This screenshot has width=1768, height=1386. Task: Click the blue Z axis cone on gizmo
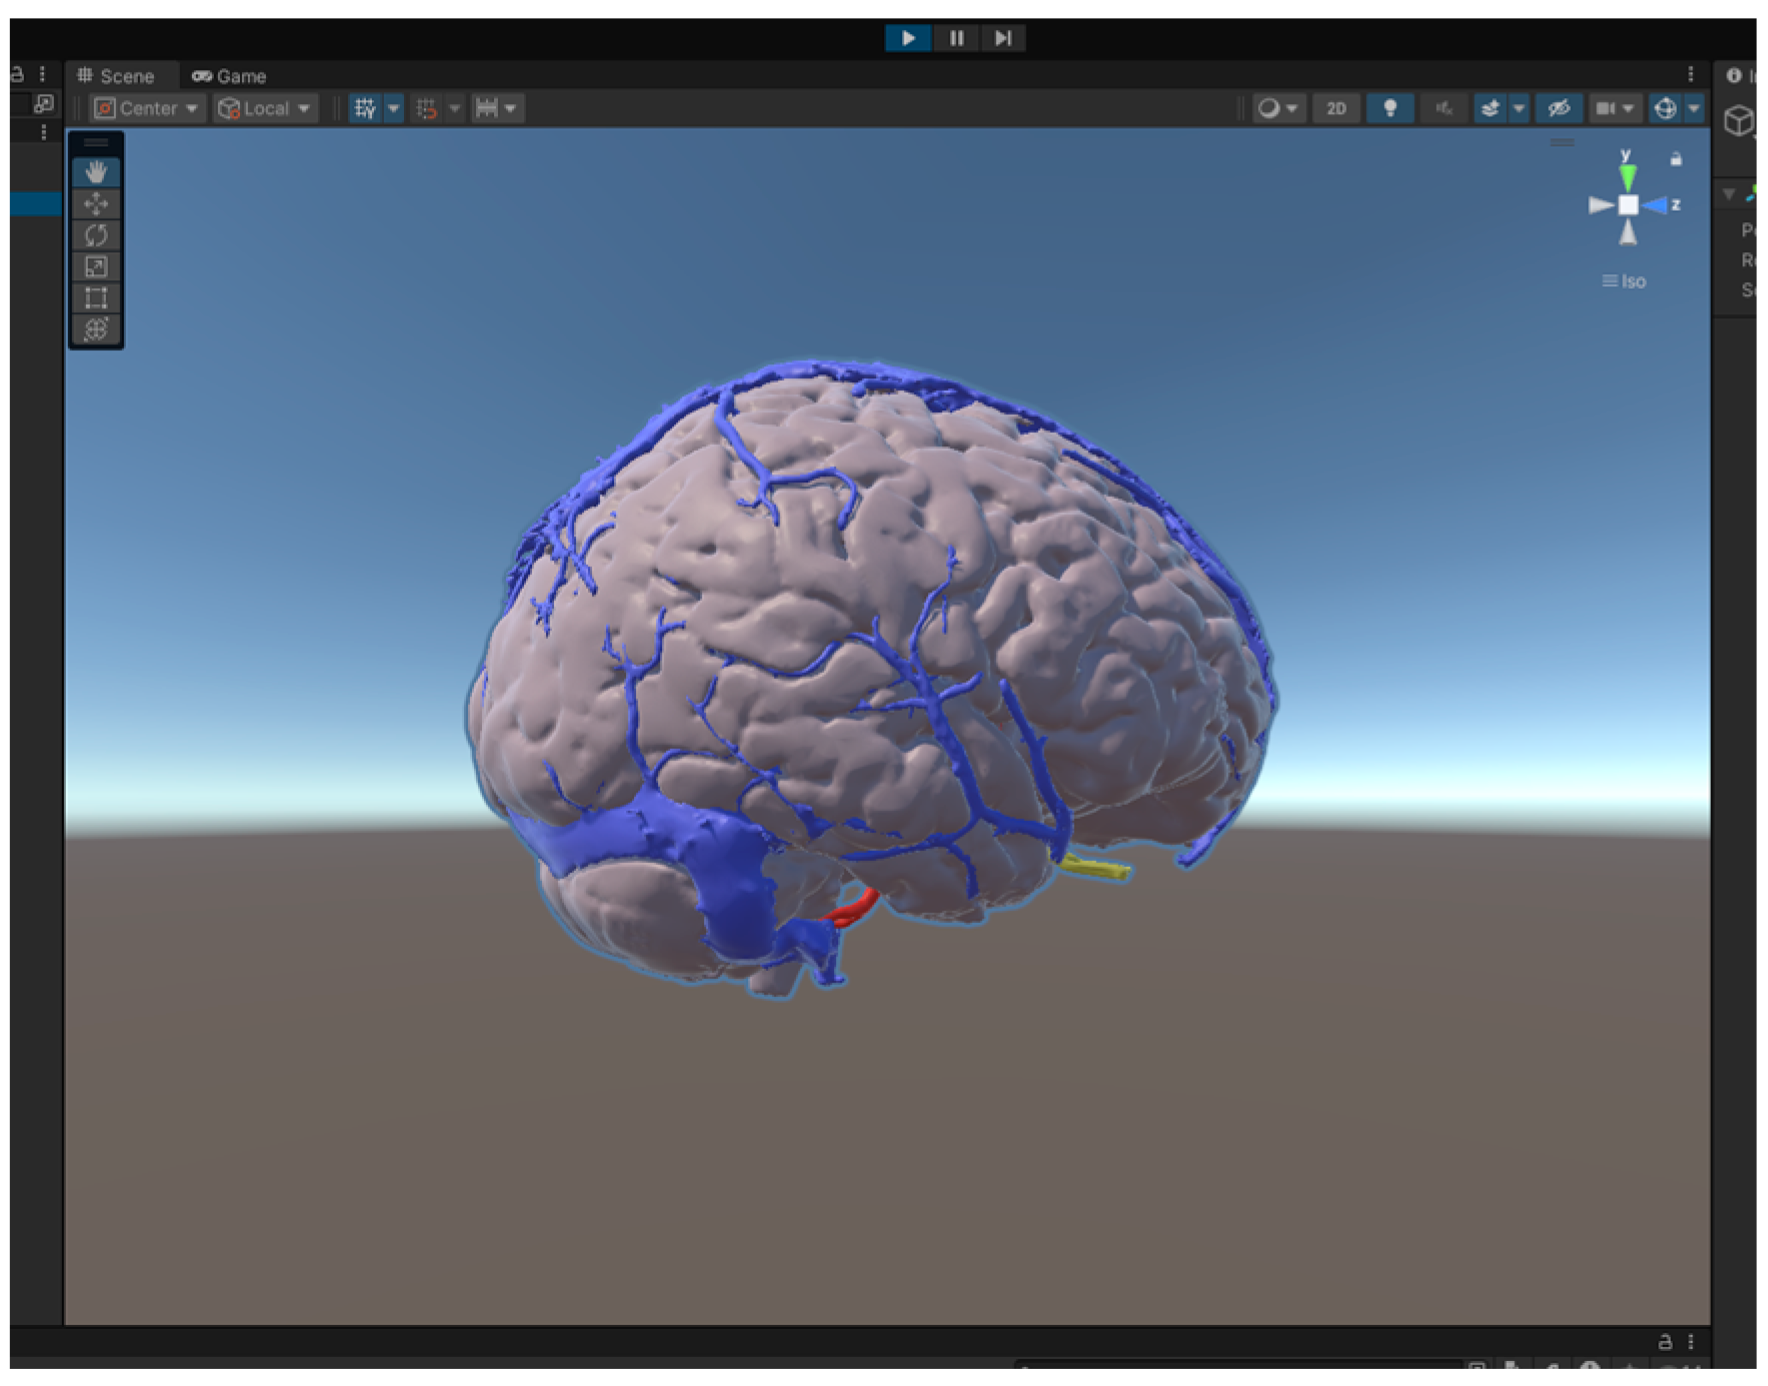(1657, 205)
